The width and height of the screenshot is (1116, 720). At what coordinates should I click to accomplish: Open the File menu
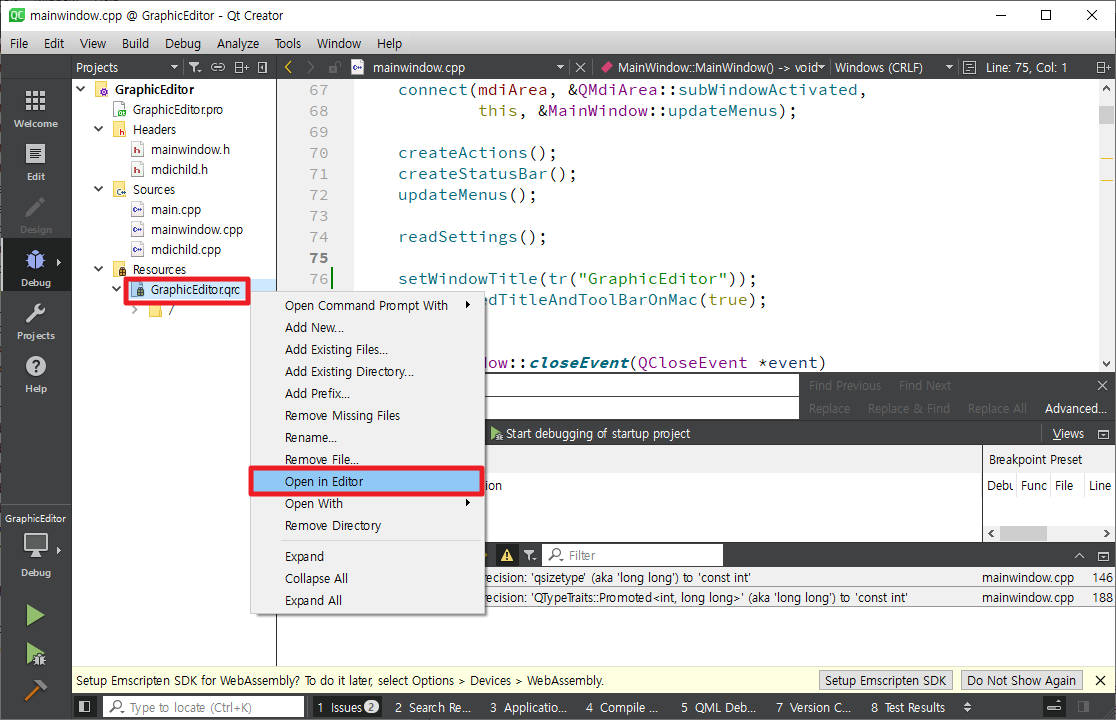pos(19,43)
